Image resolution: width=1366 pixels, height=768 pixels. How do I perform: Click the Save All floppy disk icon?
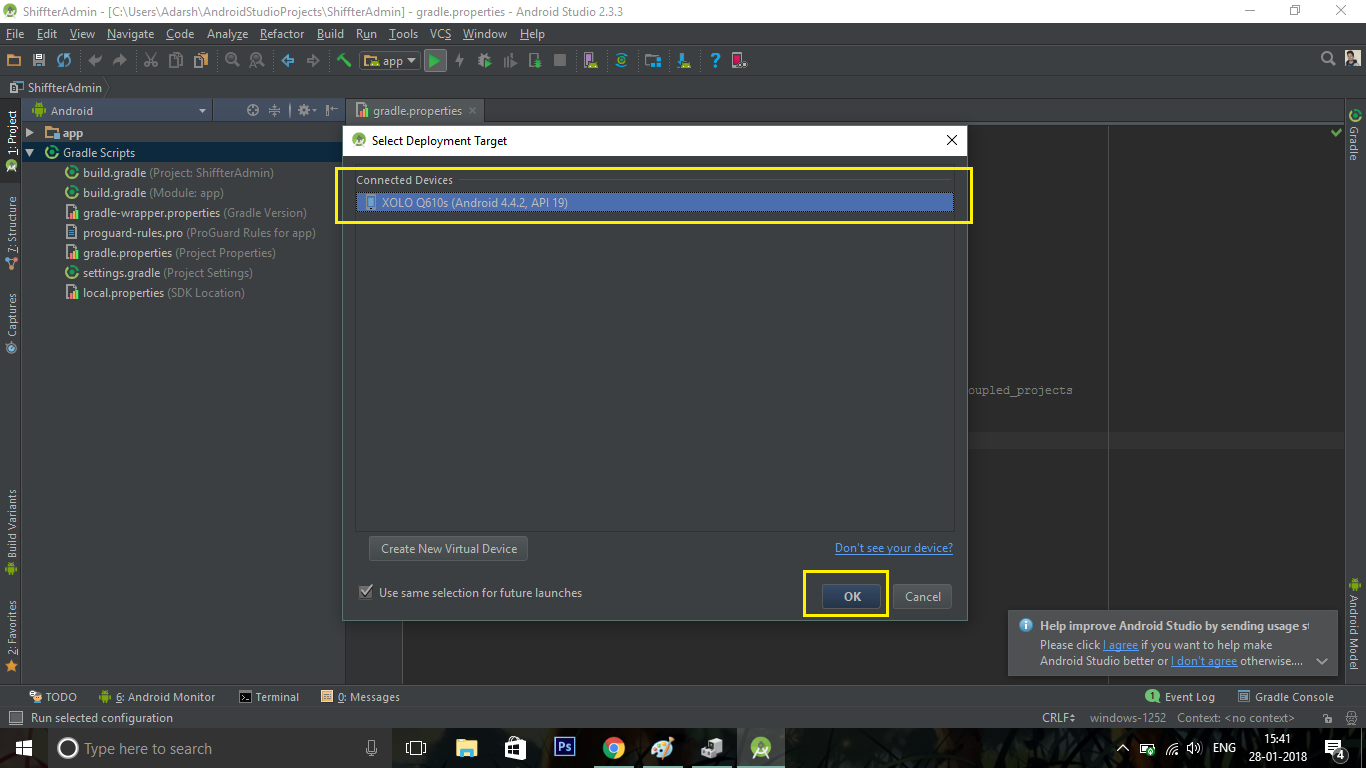coord(39,61)
